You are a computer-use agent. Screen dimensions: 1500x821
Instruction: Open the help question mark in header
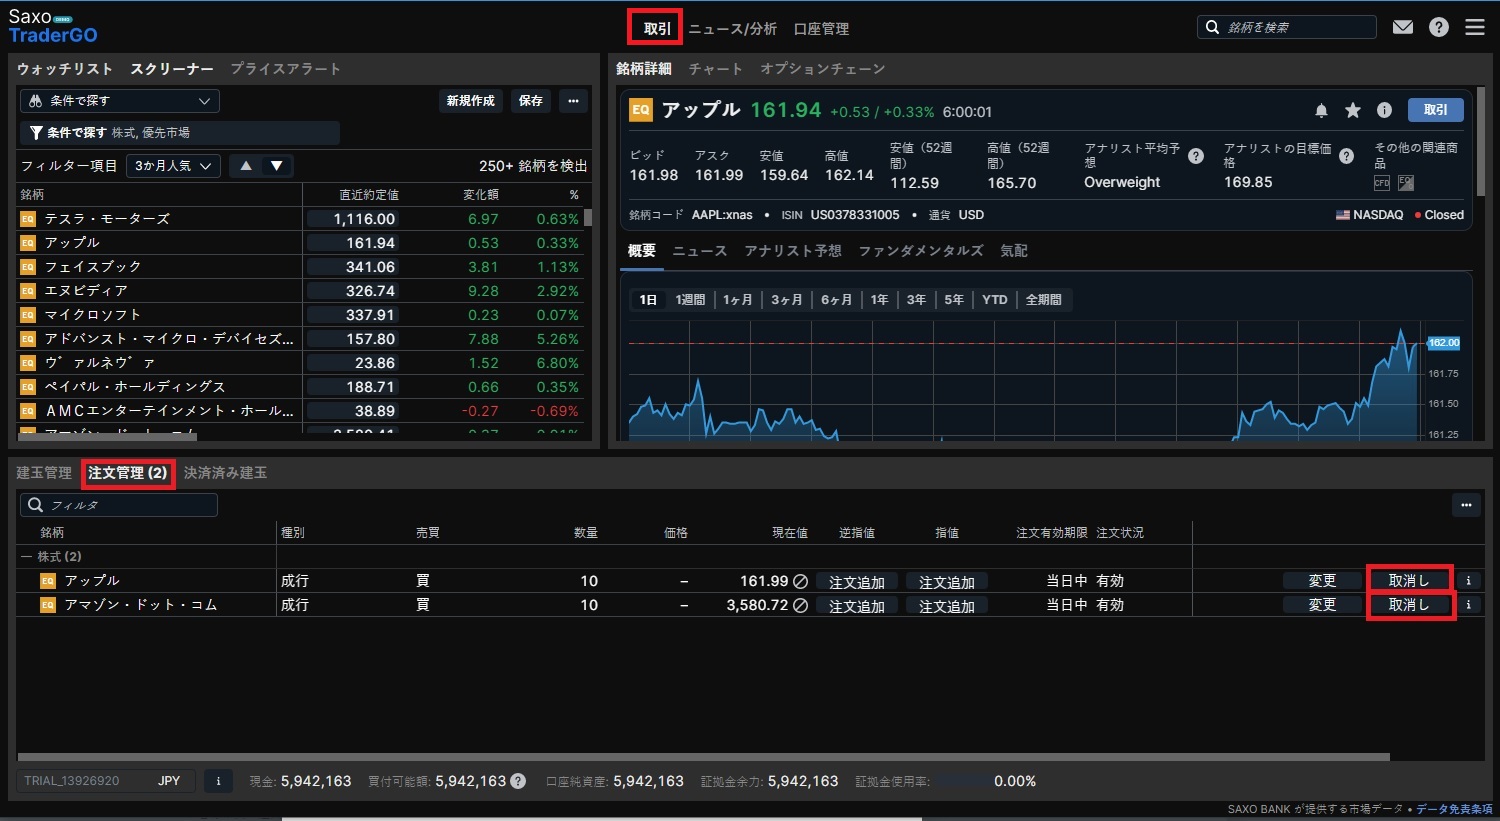[x=1439, y=27]
